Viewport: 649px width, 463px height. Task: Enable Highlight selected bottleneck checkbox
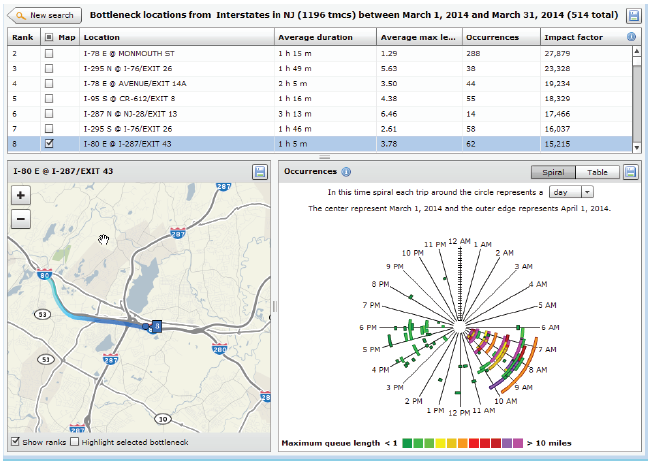(x=74, y=442)
